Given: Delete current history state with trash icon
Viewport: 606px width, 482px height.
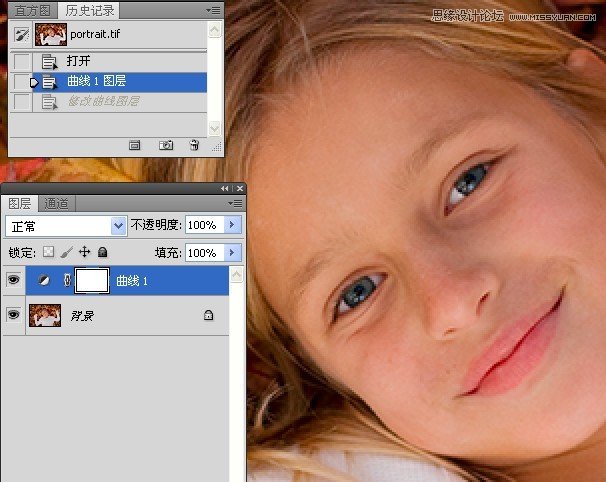Looking at the screenshot, I should [194, 145].
